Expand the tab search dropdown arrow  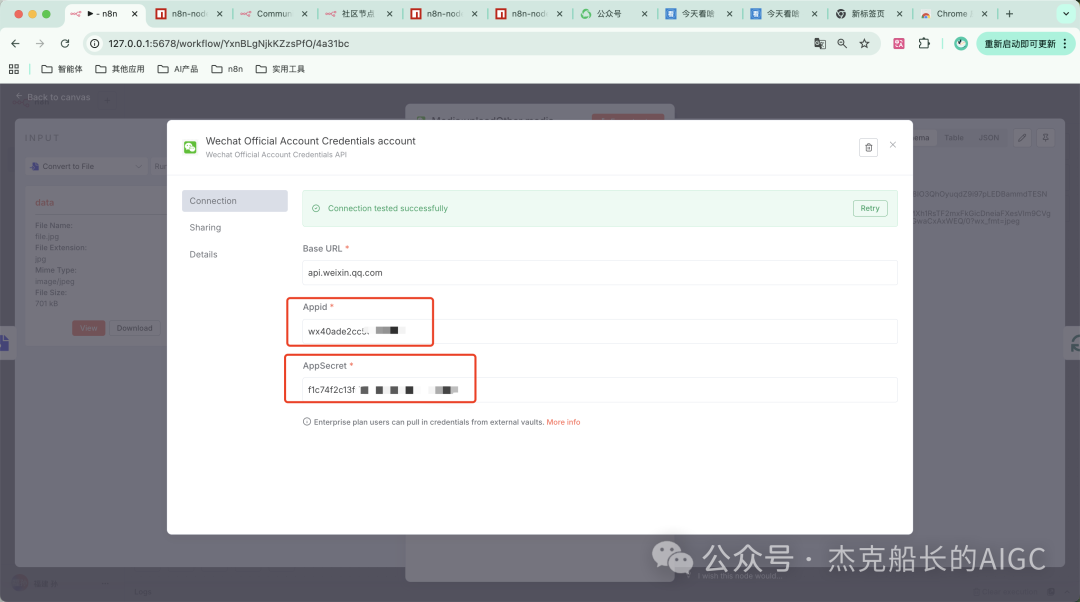[x=1066, y=14]
